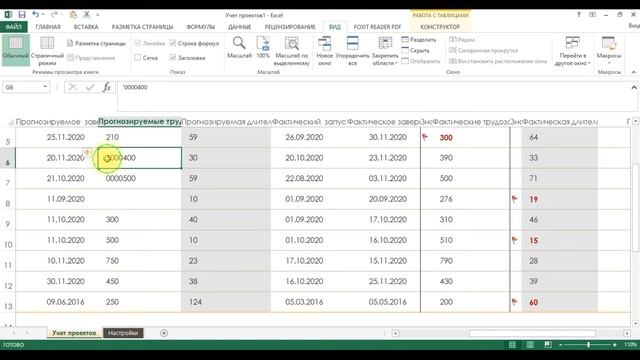This screenshot has width=640, height=360.
Task: Add a new sheet with plus icon
Action: click(x=164, y=333)
